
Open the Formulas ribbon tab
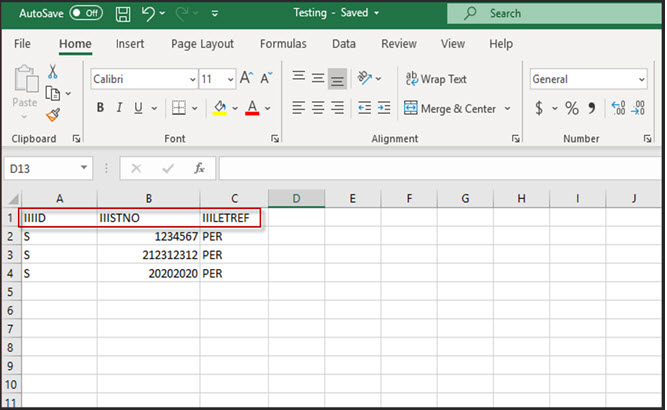click(283, 44)
